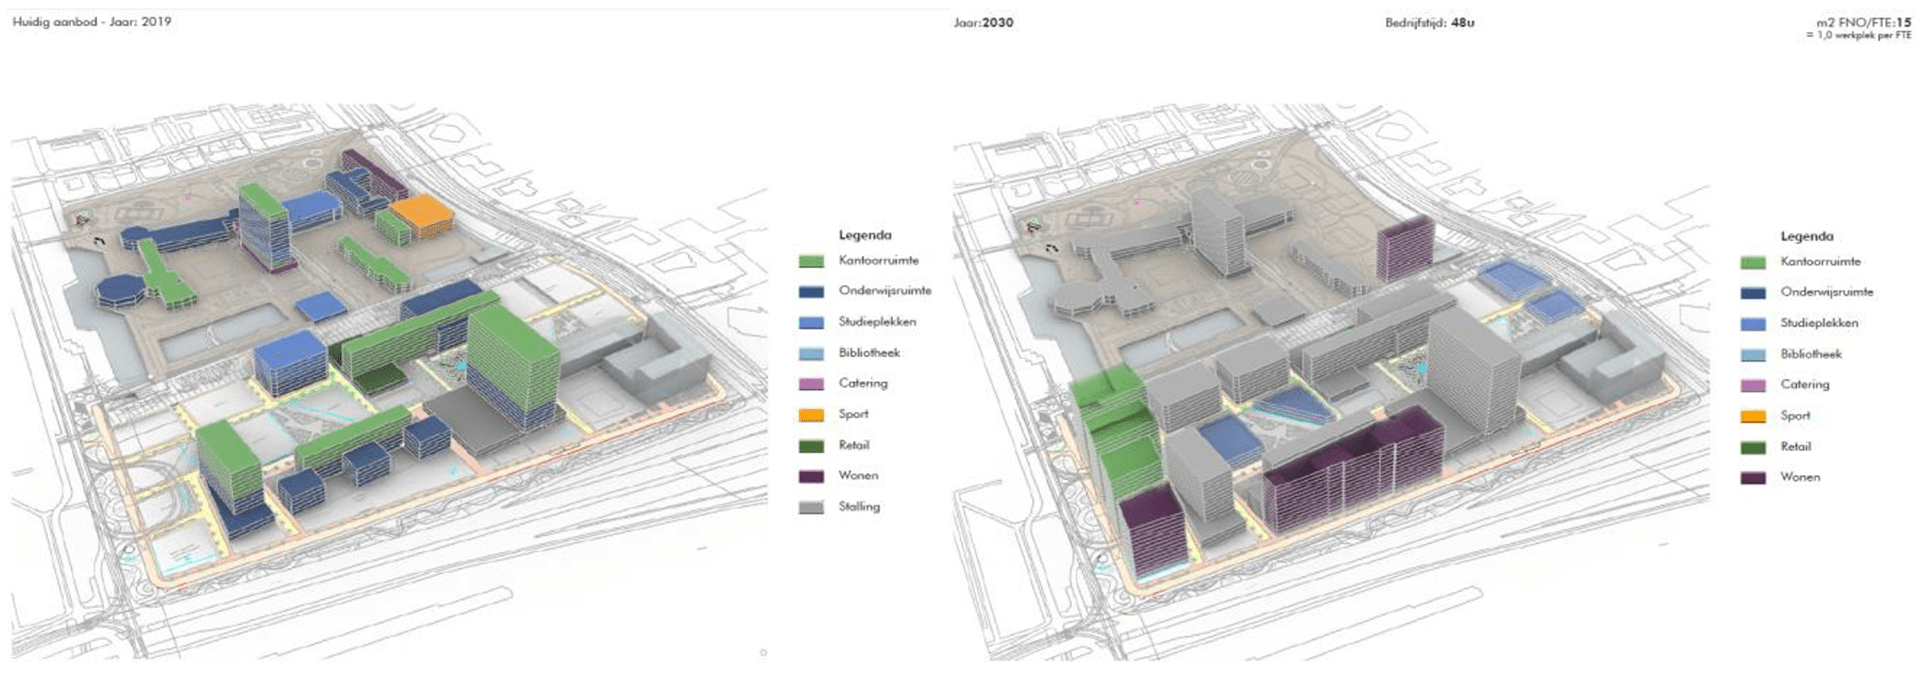Select 'Wonen' label in the 2019 legend

coord(858,476)
